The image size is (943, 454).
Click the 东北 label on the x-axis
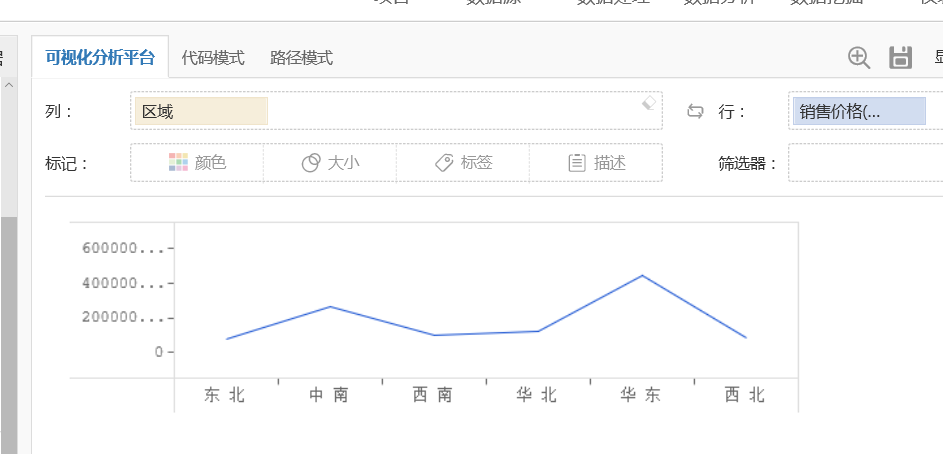click(225, 395)
